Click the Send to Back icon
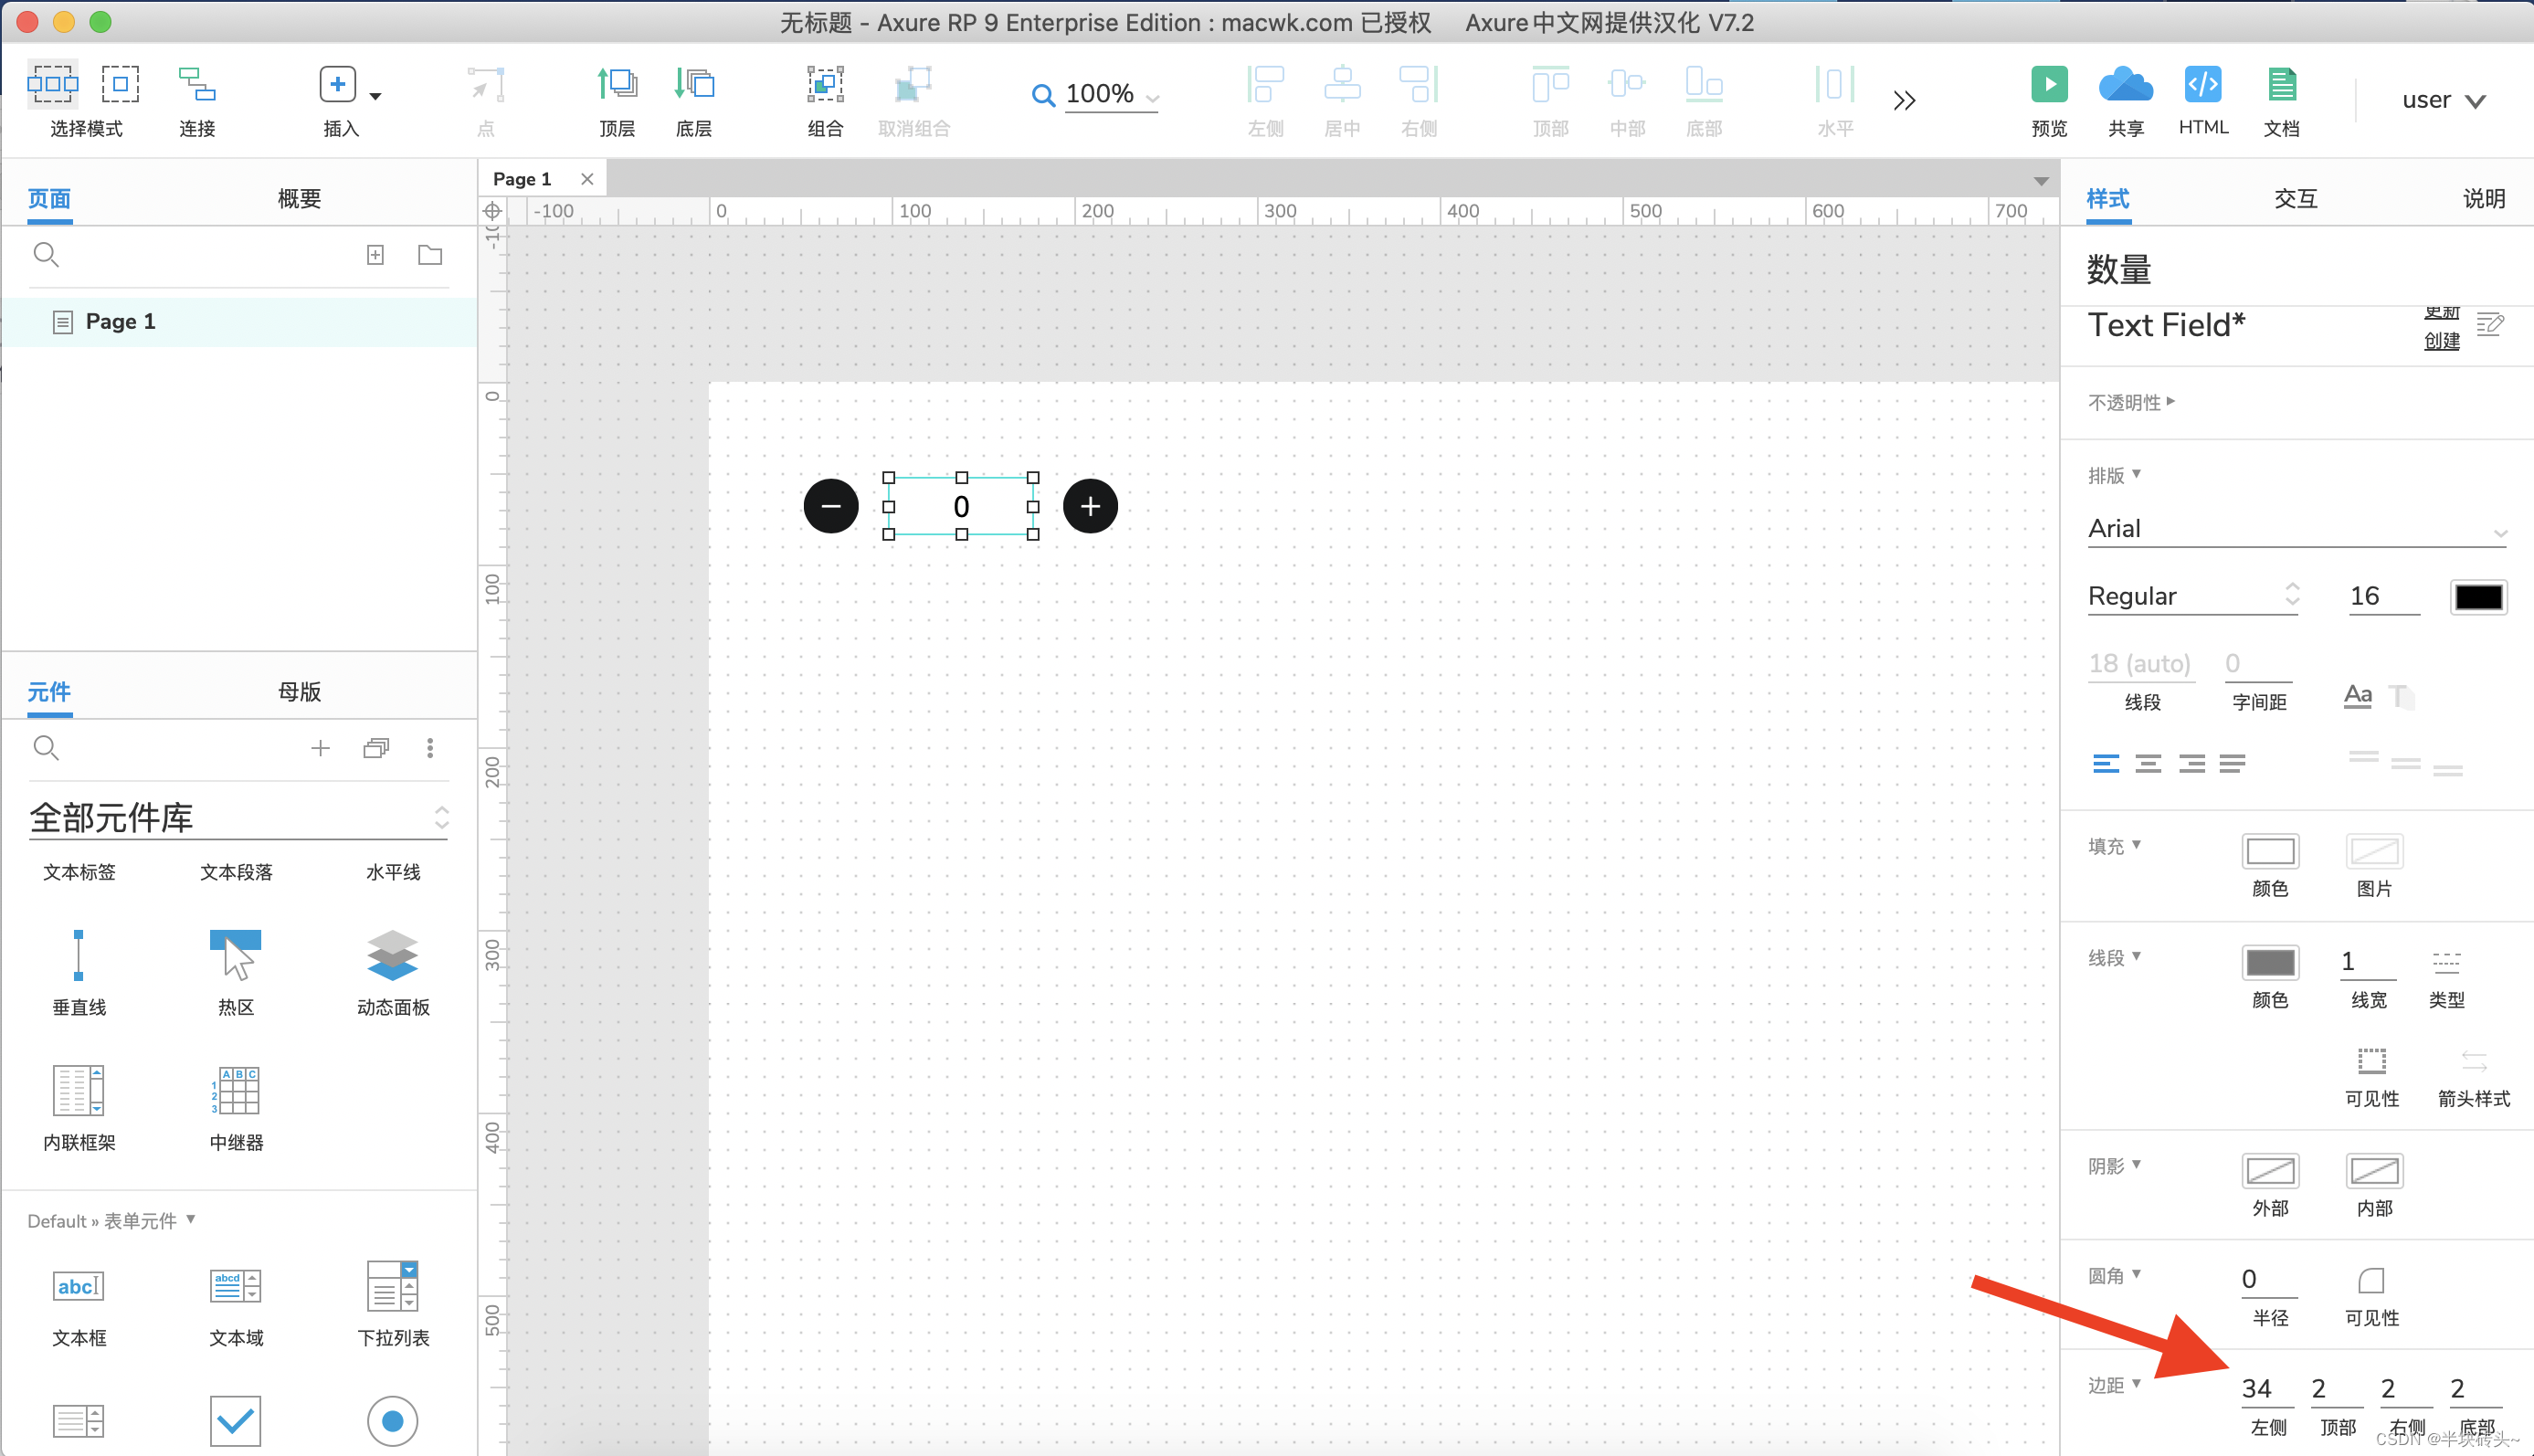The image size is (2534, 1456). (694, 85)
